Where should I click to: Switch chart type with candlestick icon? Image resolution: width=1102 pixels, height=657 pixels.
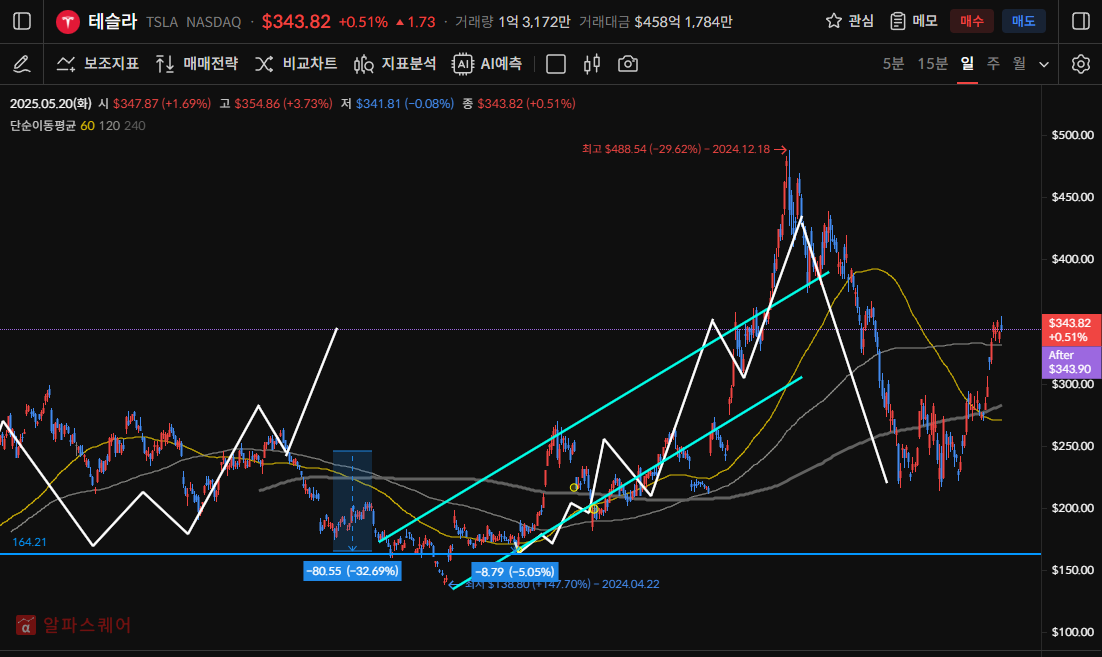[592, 64]
